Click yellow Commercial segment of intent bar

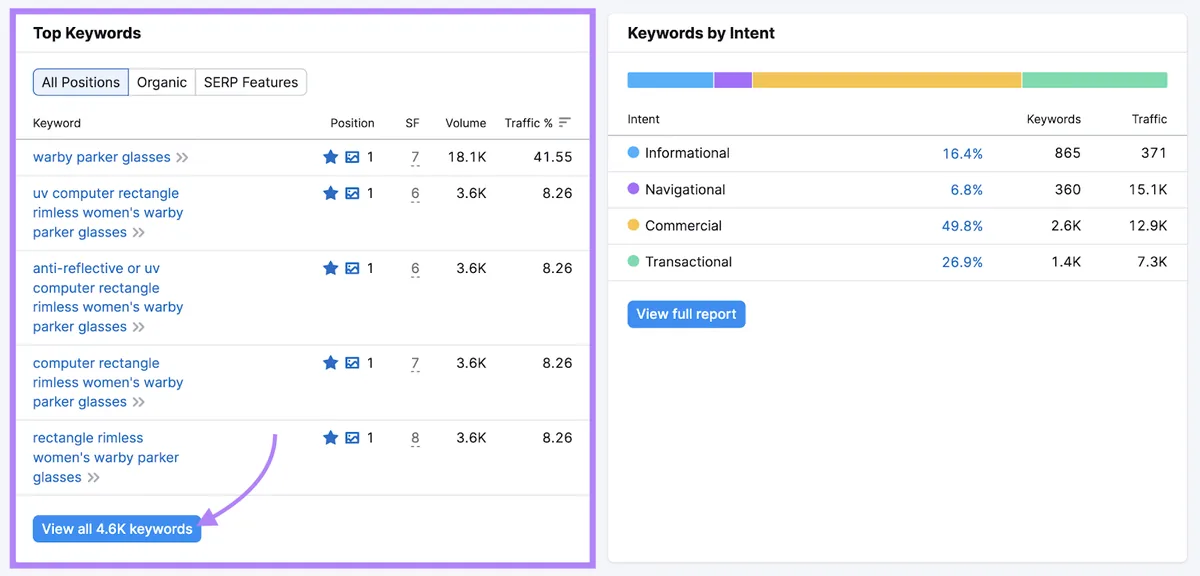[x=887, y=80]
